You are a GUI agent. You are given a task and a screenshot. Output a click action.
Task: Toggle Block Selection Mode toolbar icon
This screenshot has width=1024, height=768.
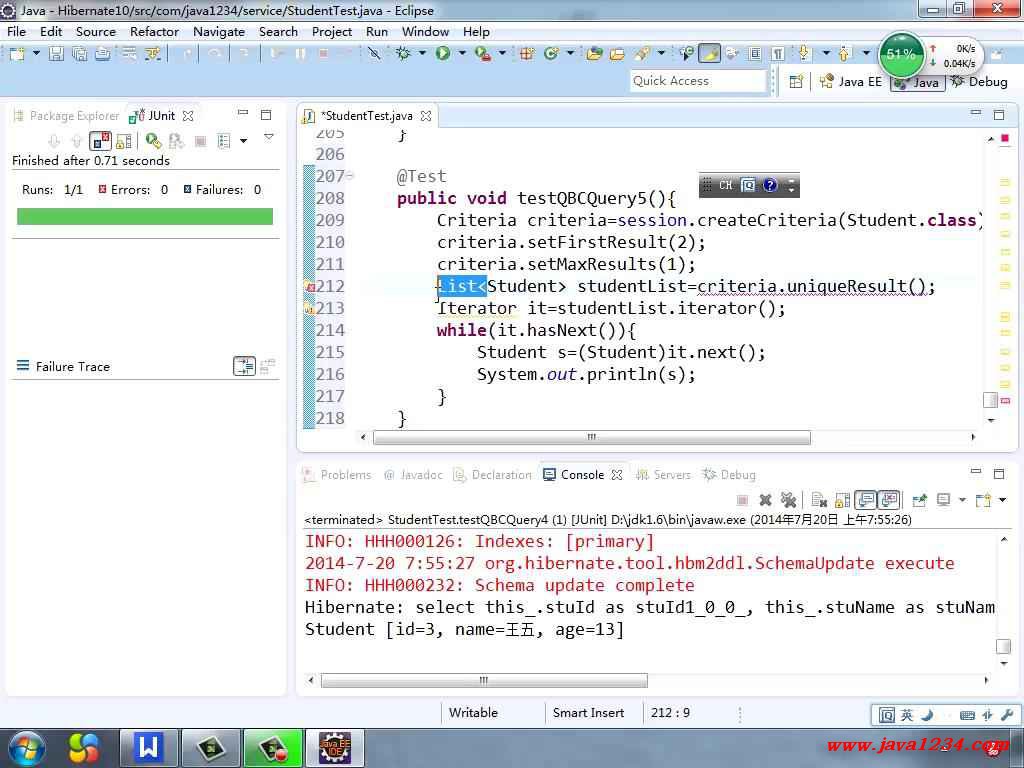[x=755, y=54]
